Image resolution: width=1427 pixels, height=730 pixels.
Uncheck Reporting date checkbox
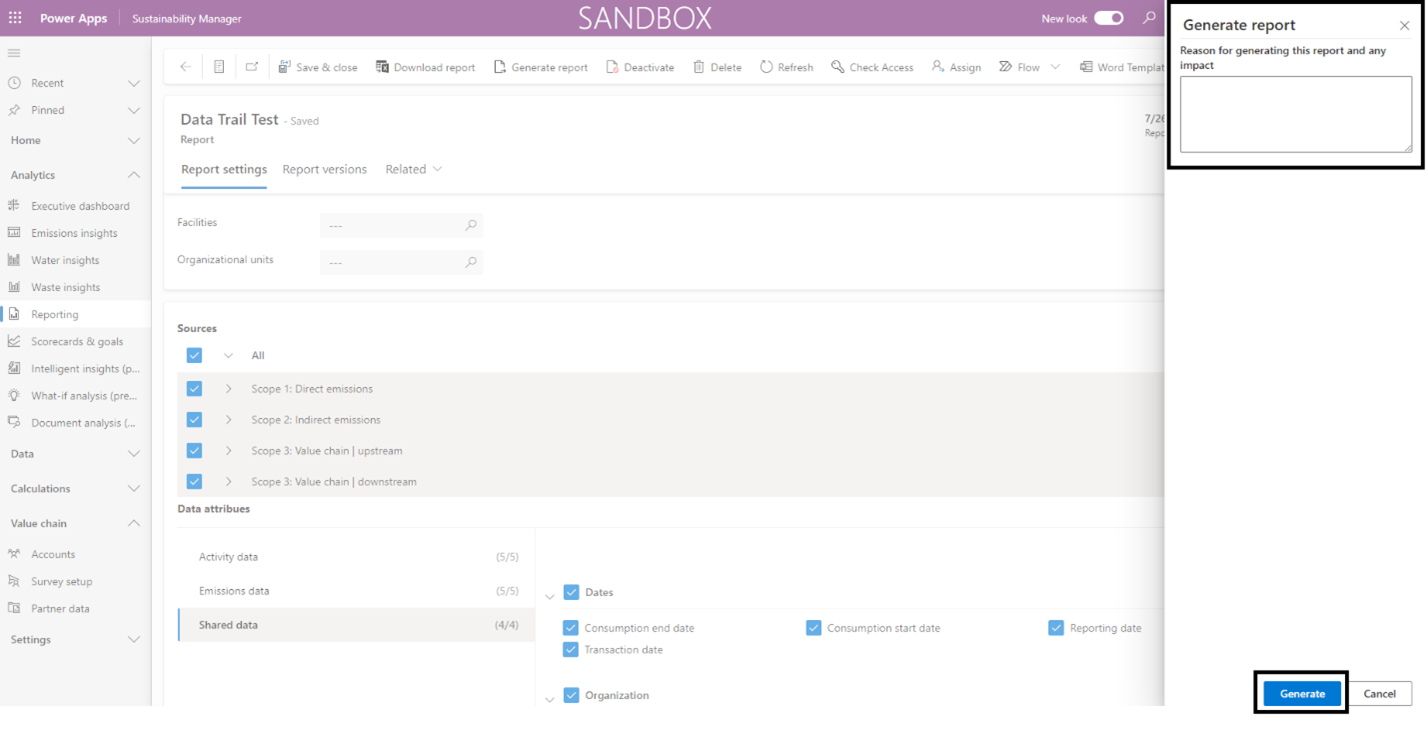[1056, 628]
